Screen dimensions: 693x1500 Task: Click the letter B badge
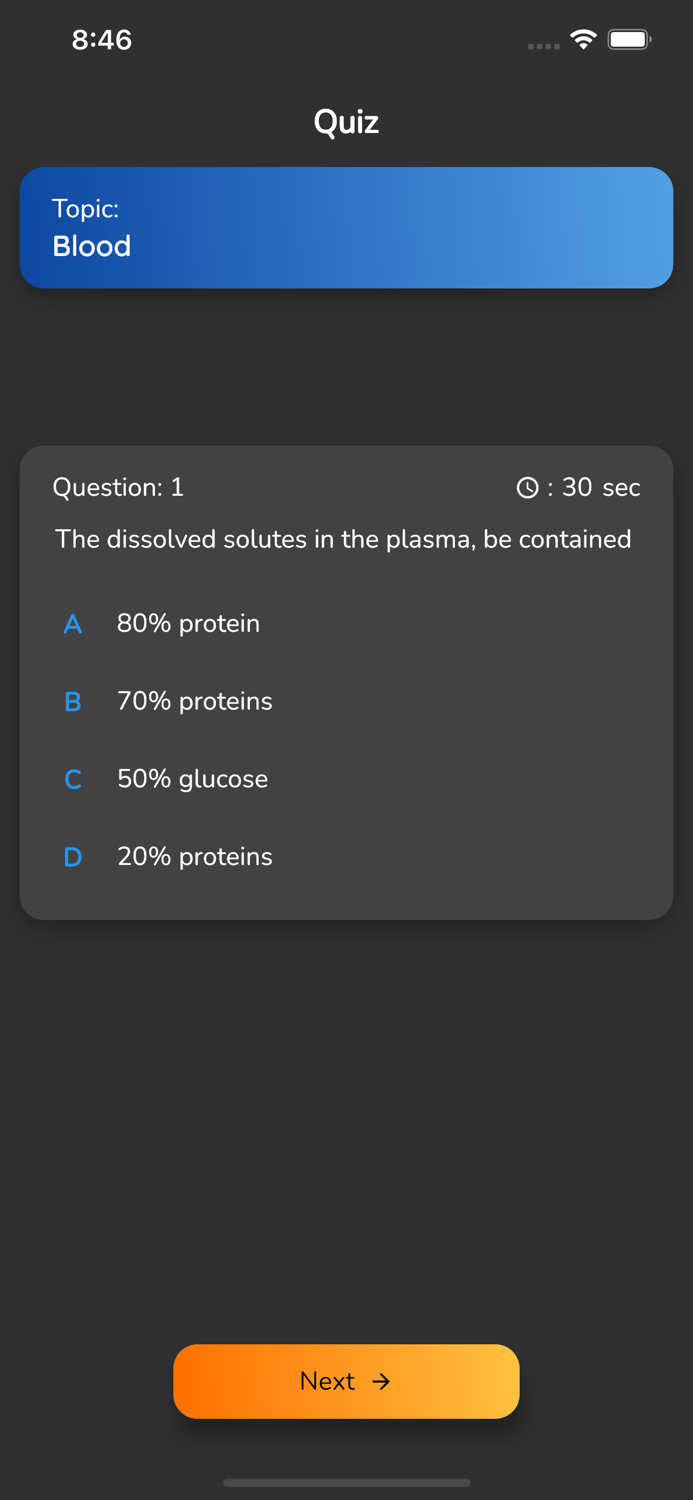72,701
